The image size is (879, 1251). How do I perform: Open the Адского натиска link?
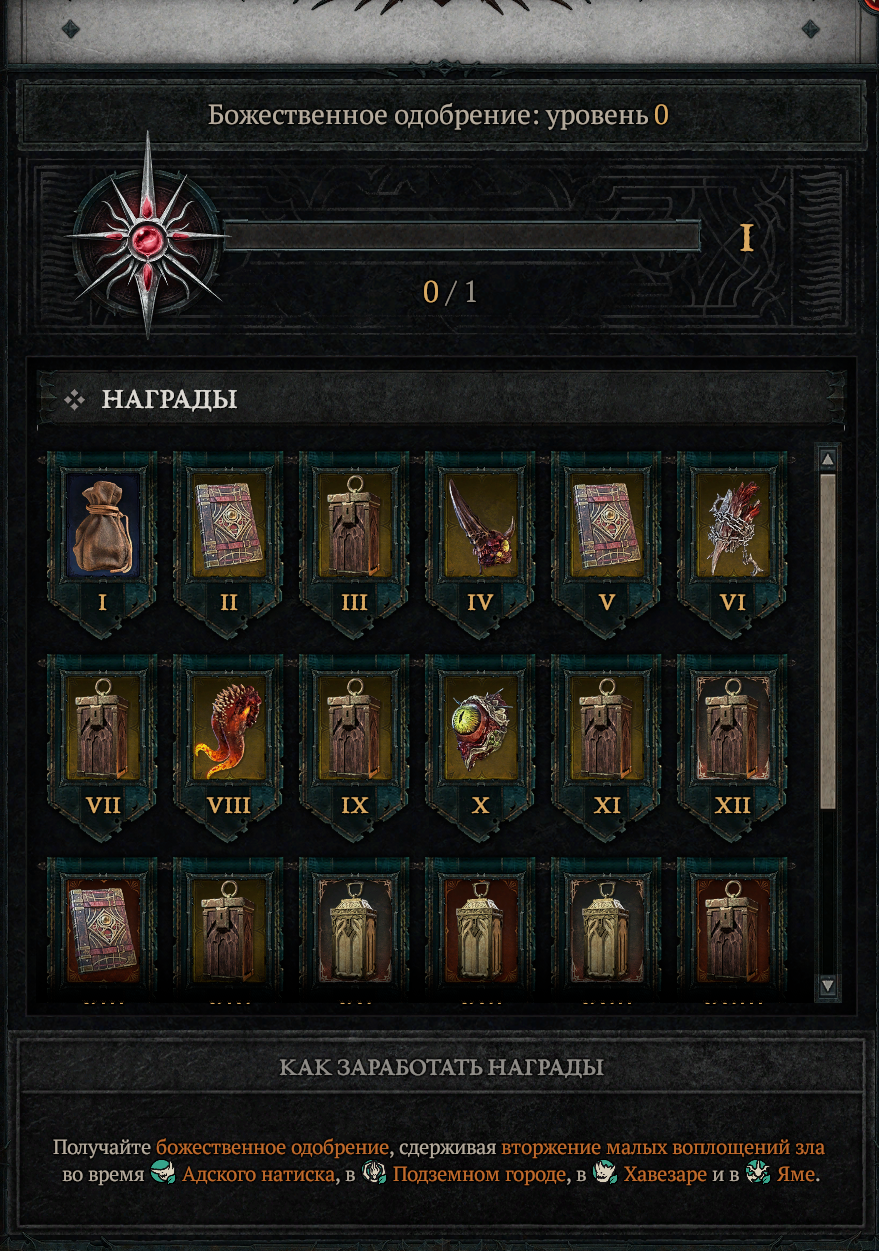[x=257, y=1174]
